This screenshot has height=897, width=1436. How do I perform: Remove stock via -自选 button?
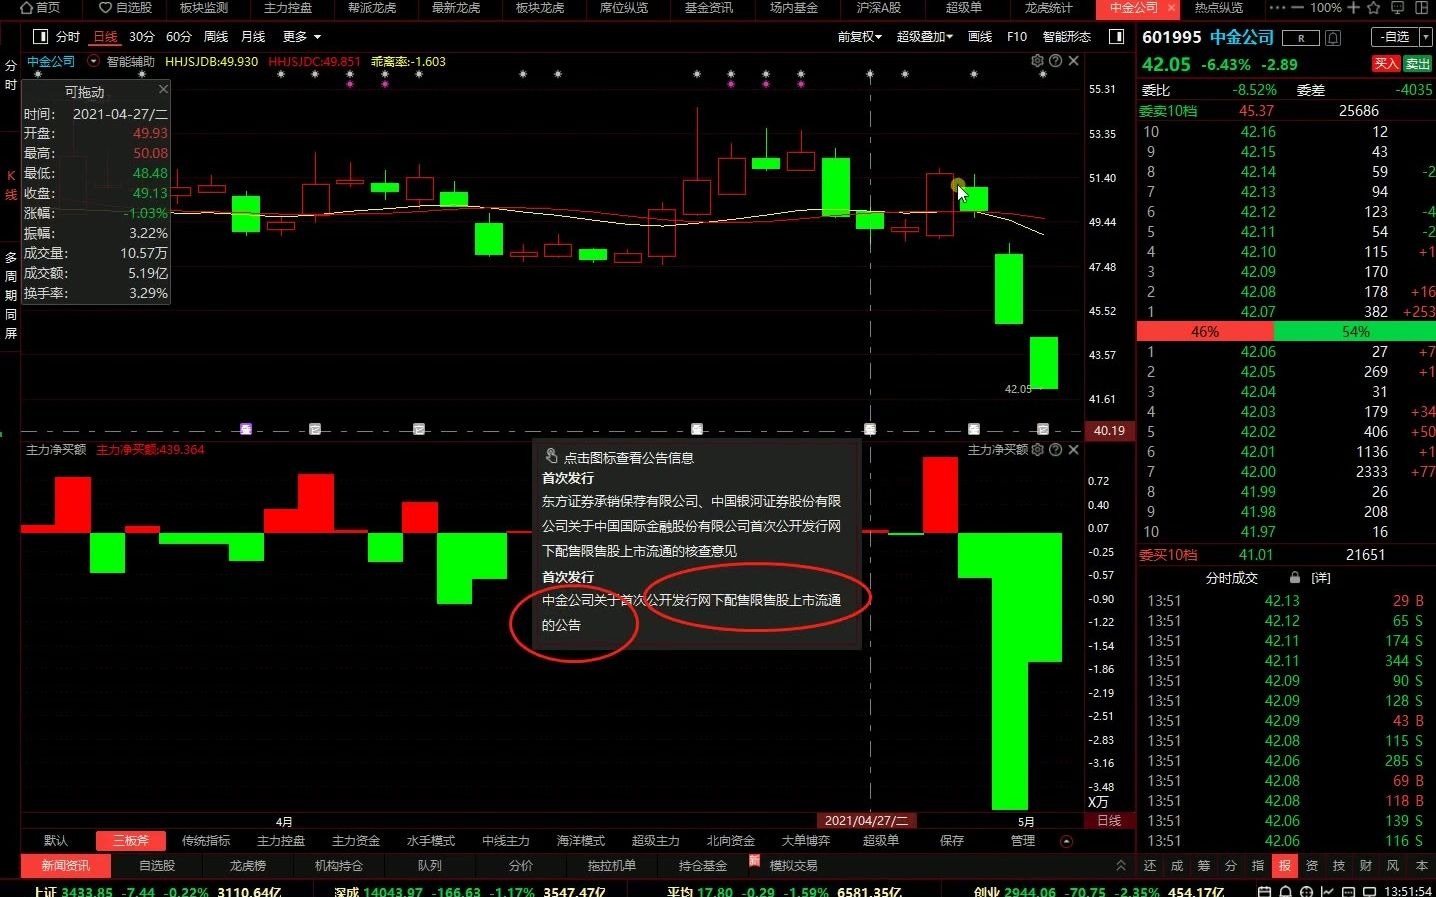coord(1395,37)
